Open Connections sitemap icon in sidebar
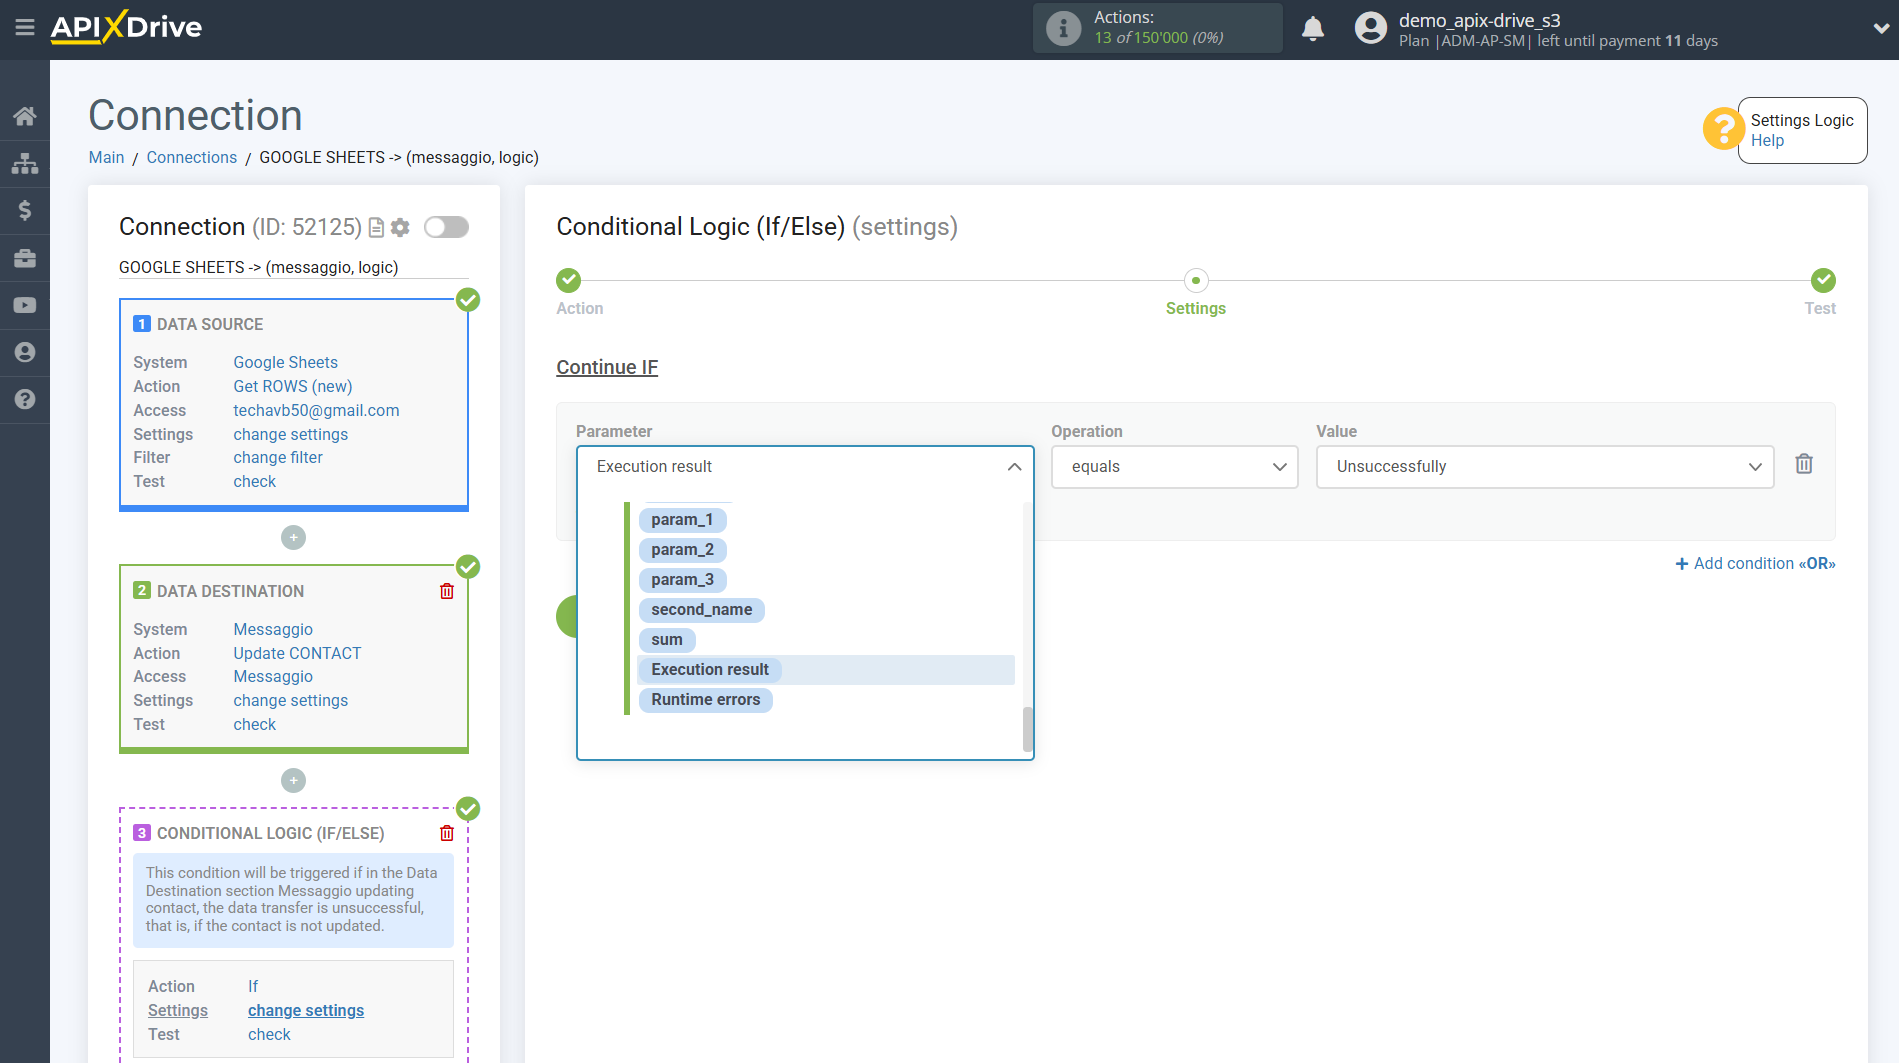 click(x=25, y=163)
